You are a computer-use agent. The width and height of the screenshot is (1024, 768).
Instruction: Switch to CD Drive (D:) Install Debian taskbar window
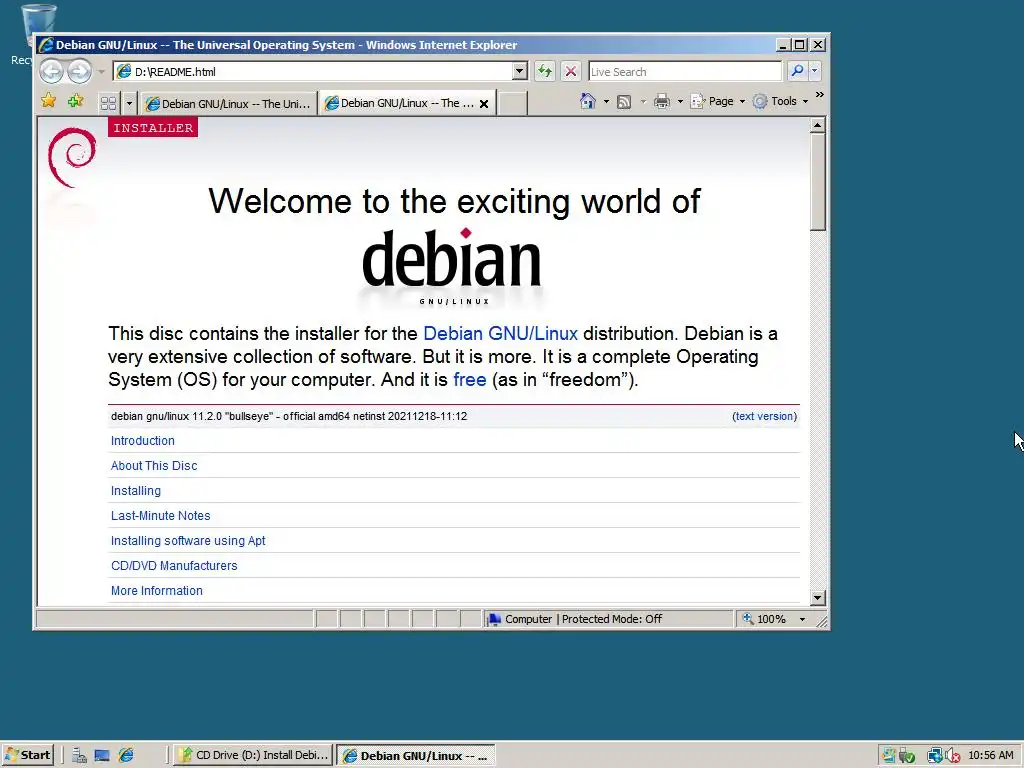pyautogui.click(x=253, y=755)
